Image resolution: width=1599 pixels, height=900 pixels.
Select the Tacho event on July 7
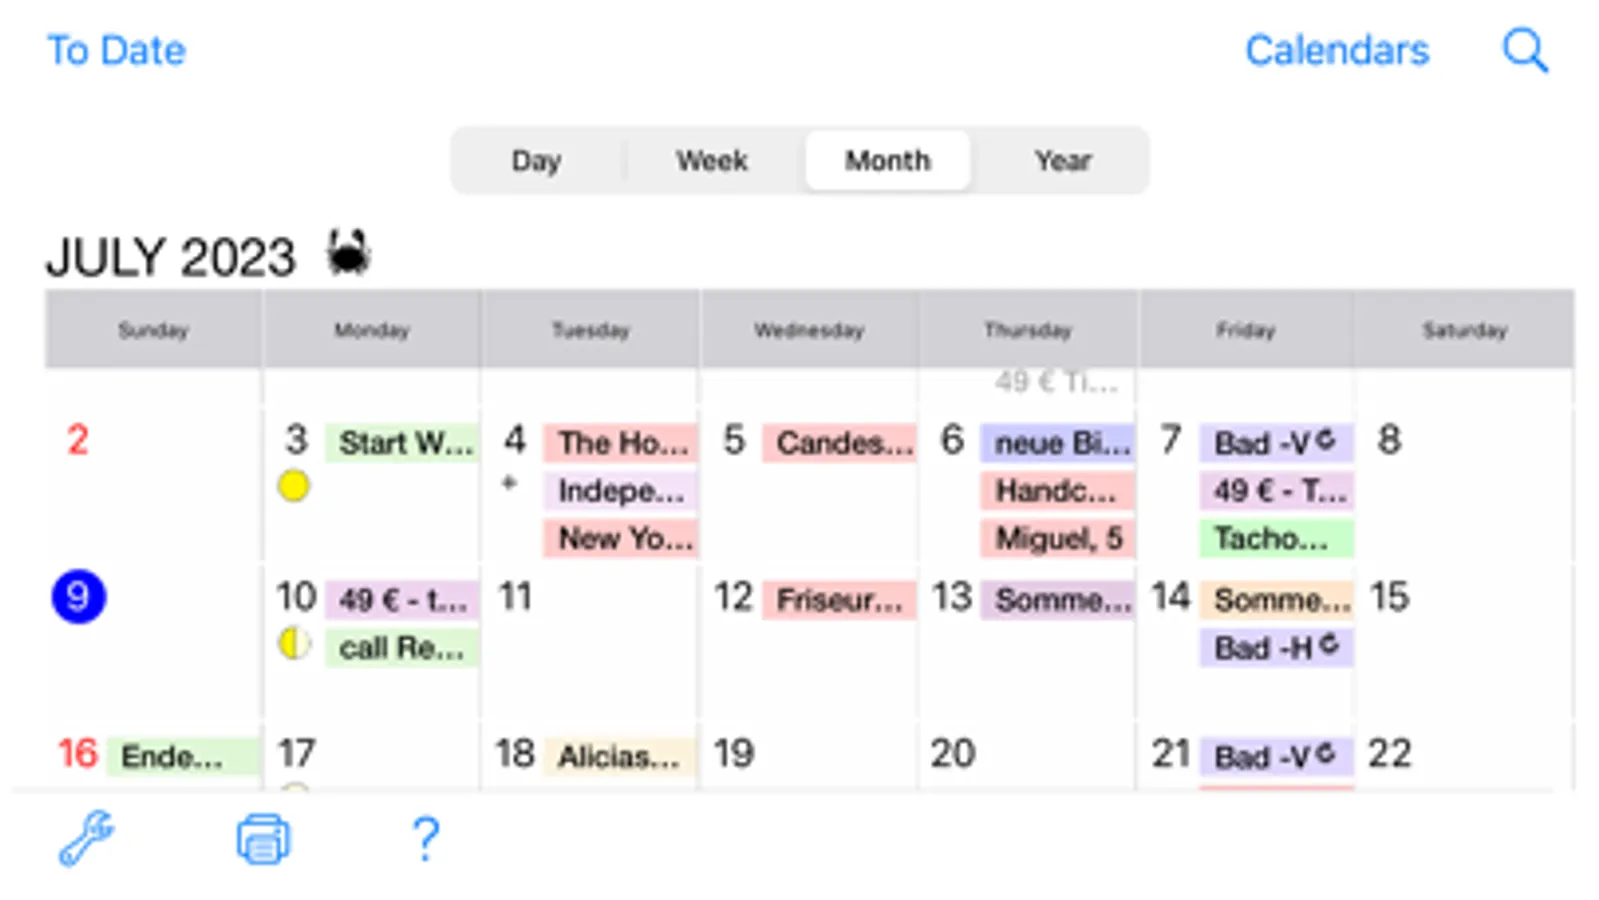(1276, 539)
